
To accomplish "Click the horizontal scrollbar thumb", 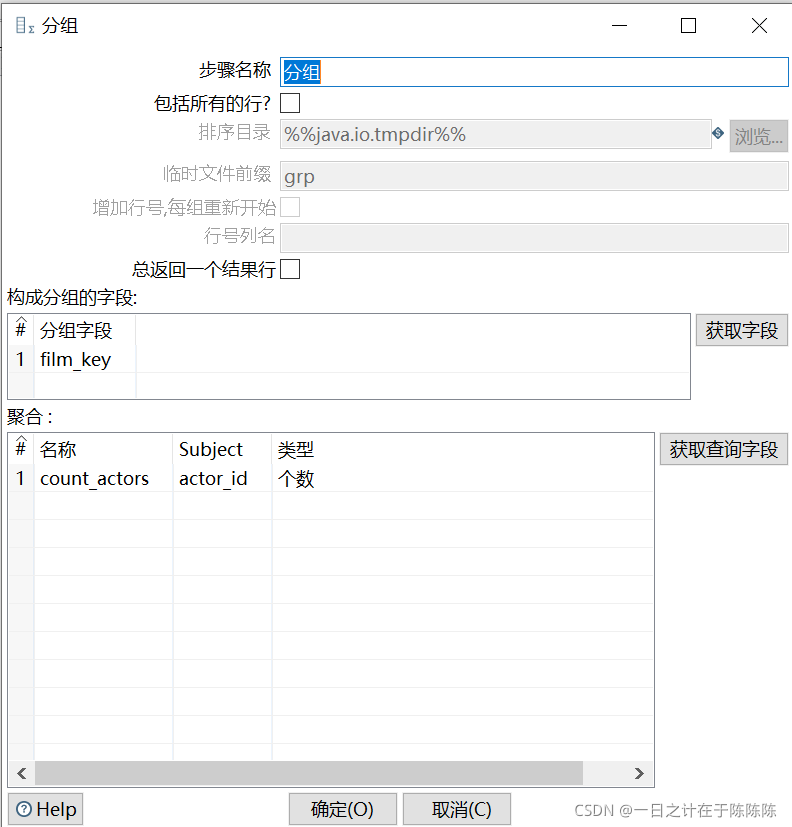I will click(x=308, y=773).
